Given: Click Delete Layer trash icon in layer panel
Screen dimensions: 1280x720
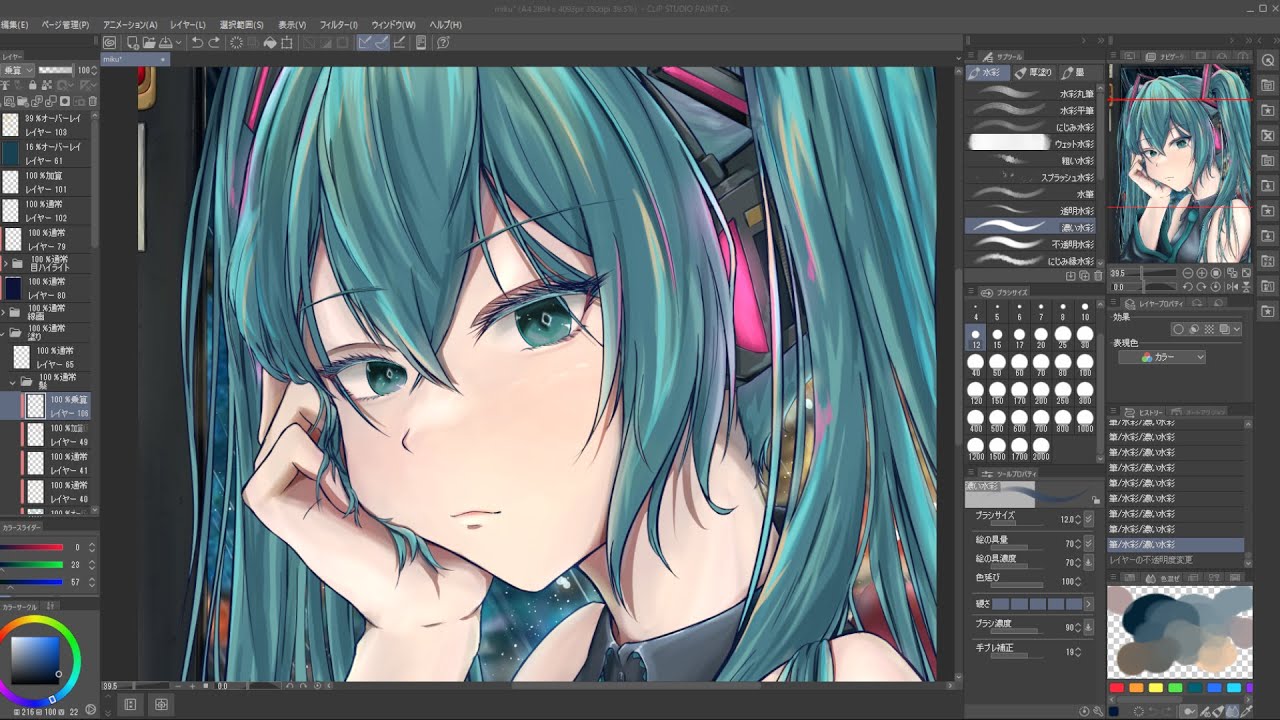Looking at the screenshot, I should pyautogui.click(x=93, y=101).
